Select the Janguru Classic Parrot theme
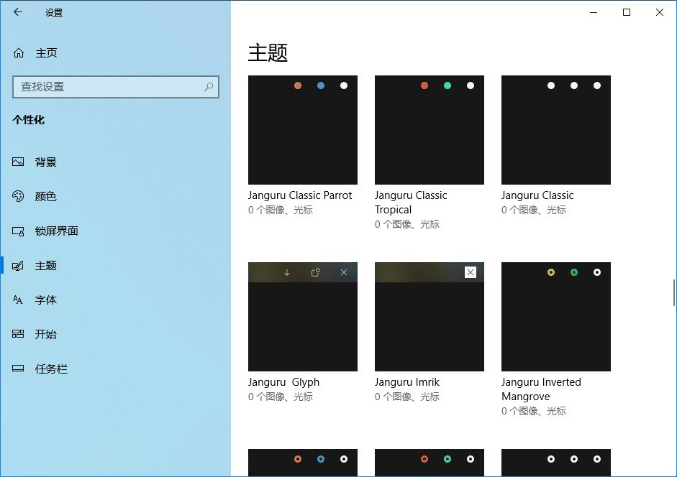The image size is (677, 477). click(302, 130)
